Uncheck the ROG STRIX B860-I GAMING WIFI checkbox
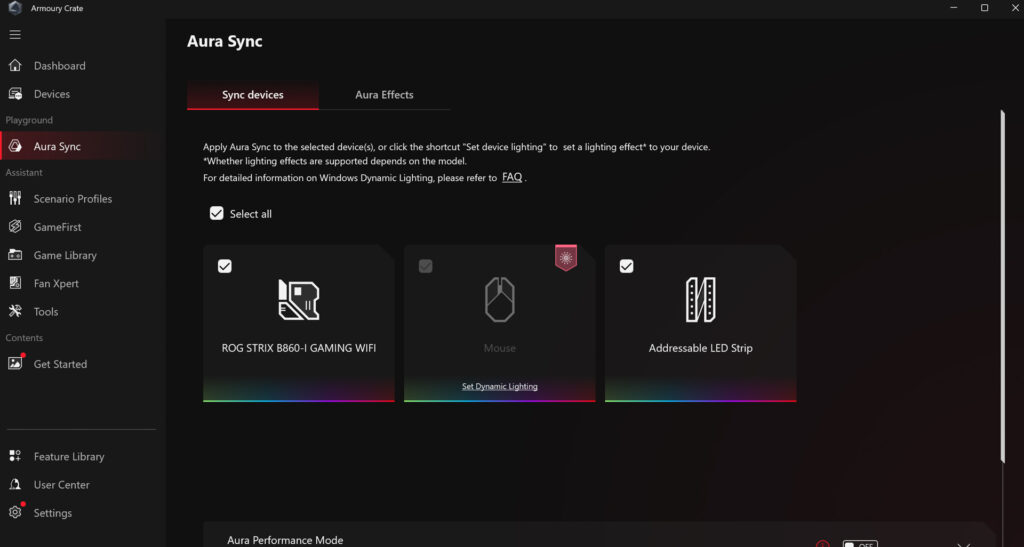 point(225,266)
